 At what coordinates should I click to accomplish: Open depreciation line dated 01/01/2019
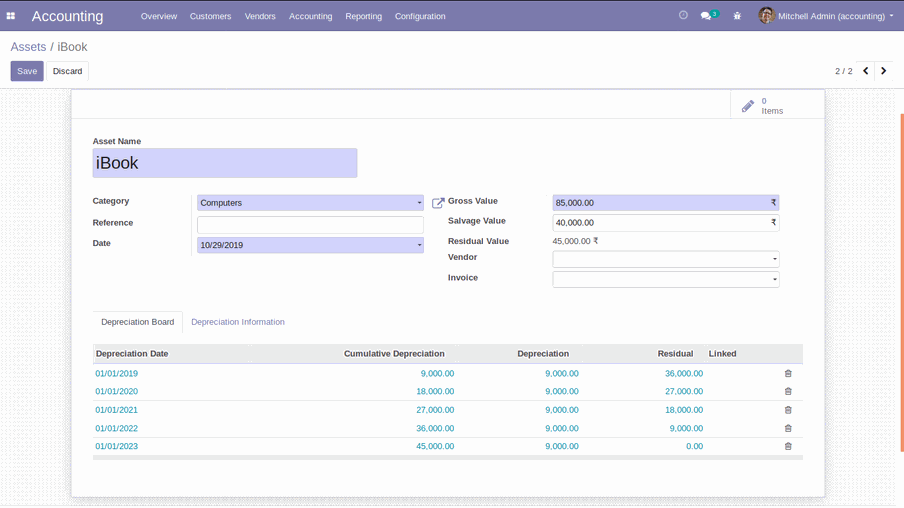point(116,374)
